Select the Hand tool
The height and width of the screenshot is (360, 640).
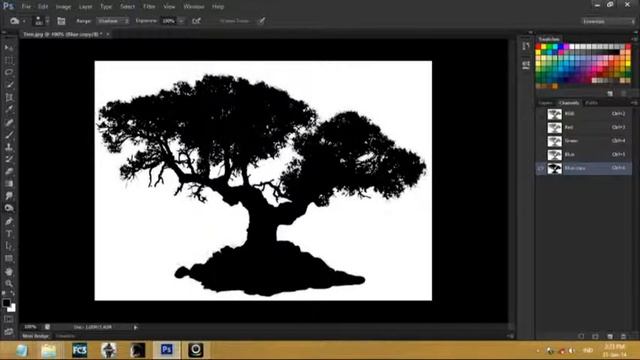pos(9,271)
